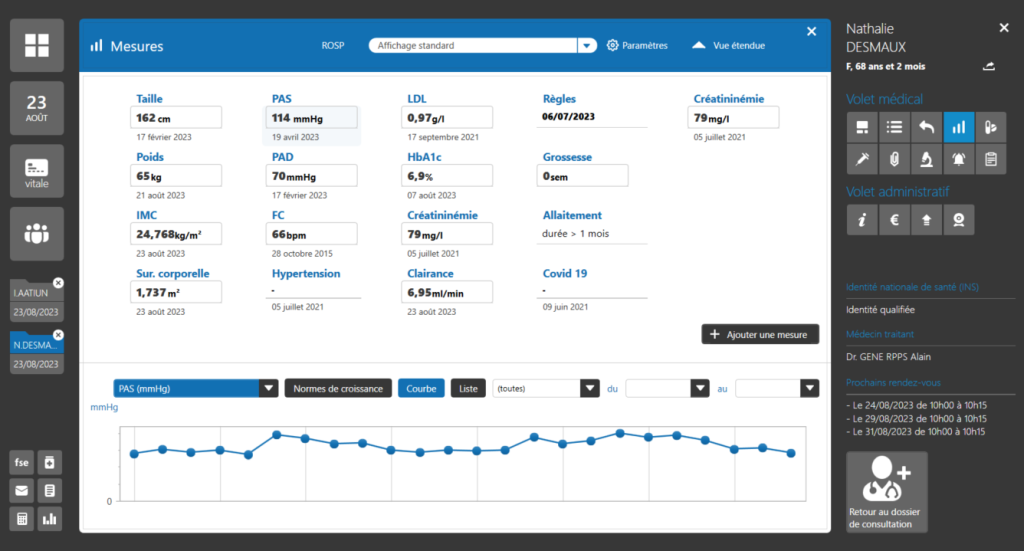
Task: Open the syringe vaccination icon in Volet médical
Action: (861, 159)
